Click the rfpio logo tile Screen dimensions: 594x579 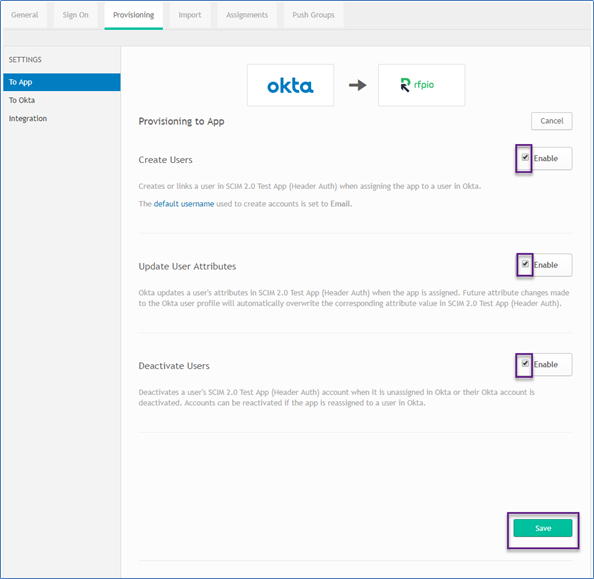point(421,85)
